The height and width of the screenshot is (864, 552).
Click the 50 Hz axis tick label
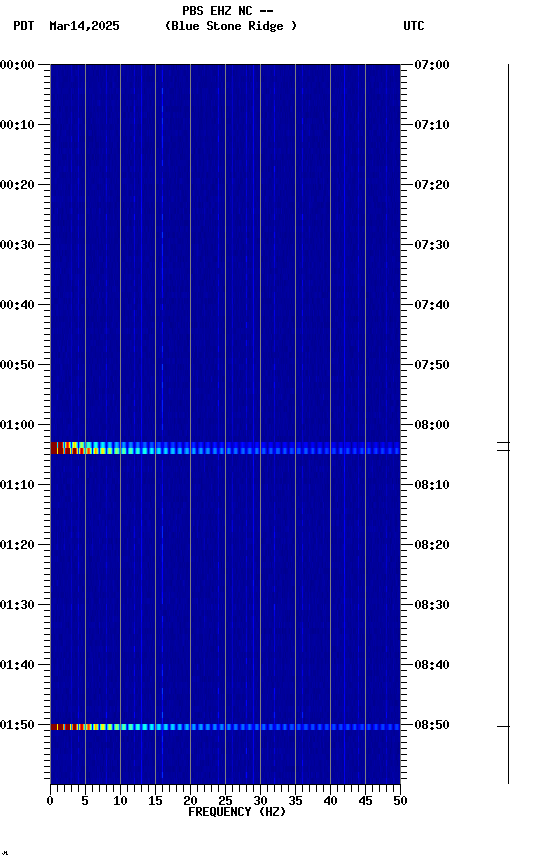tap(400, 801)
